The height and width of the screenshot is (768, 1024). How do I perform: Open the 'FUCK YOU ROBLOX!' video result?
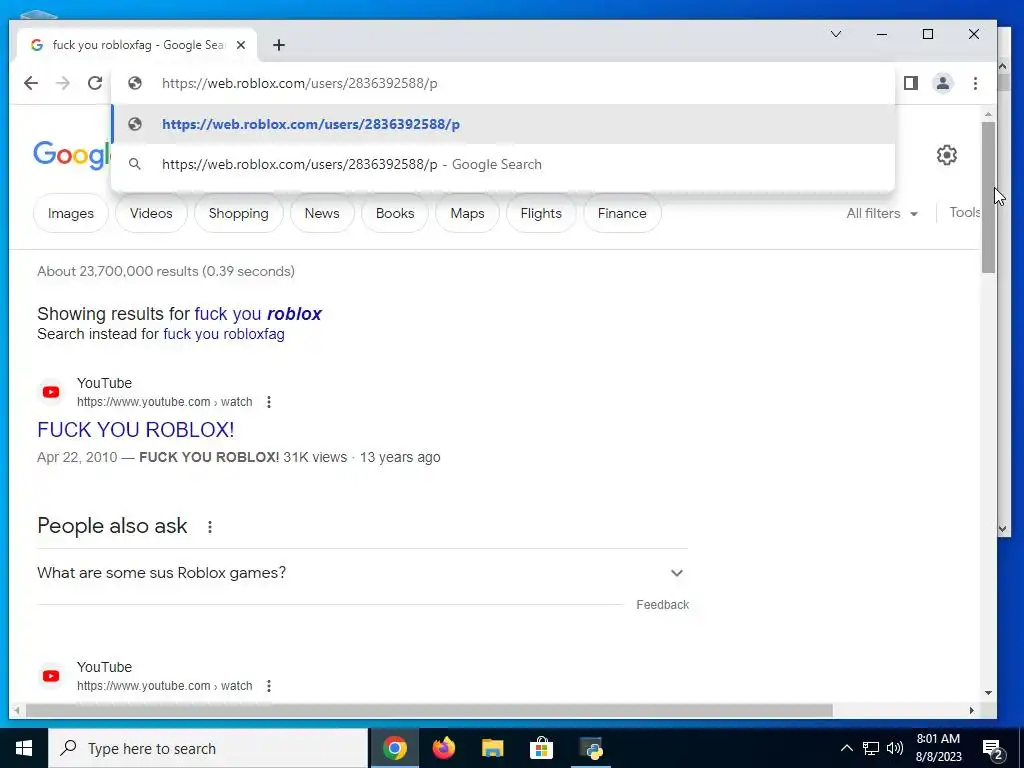click(136, 430)
